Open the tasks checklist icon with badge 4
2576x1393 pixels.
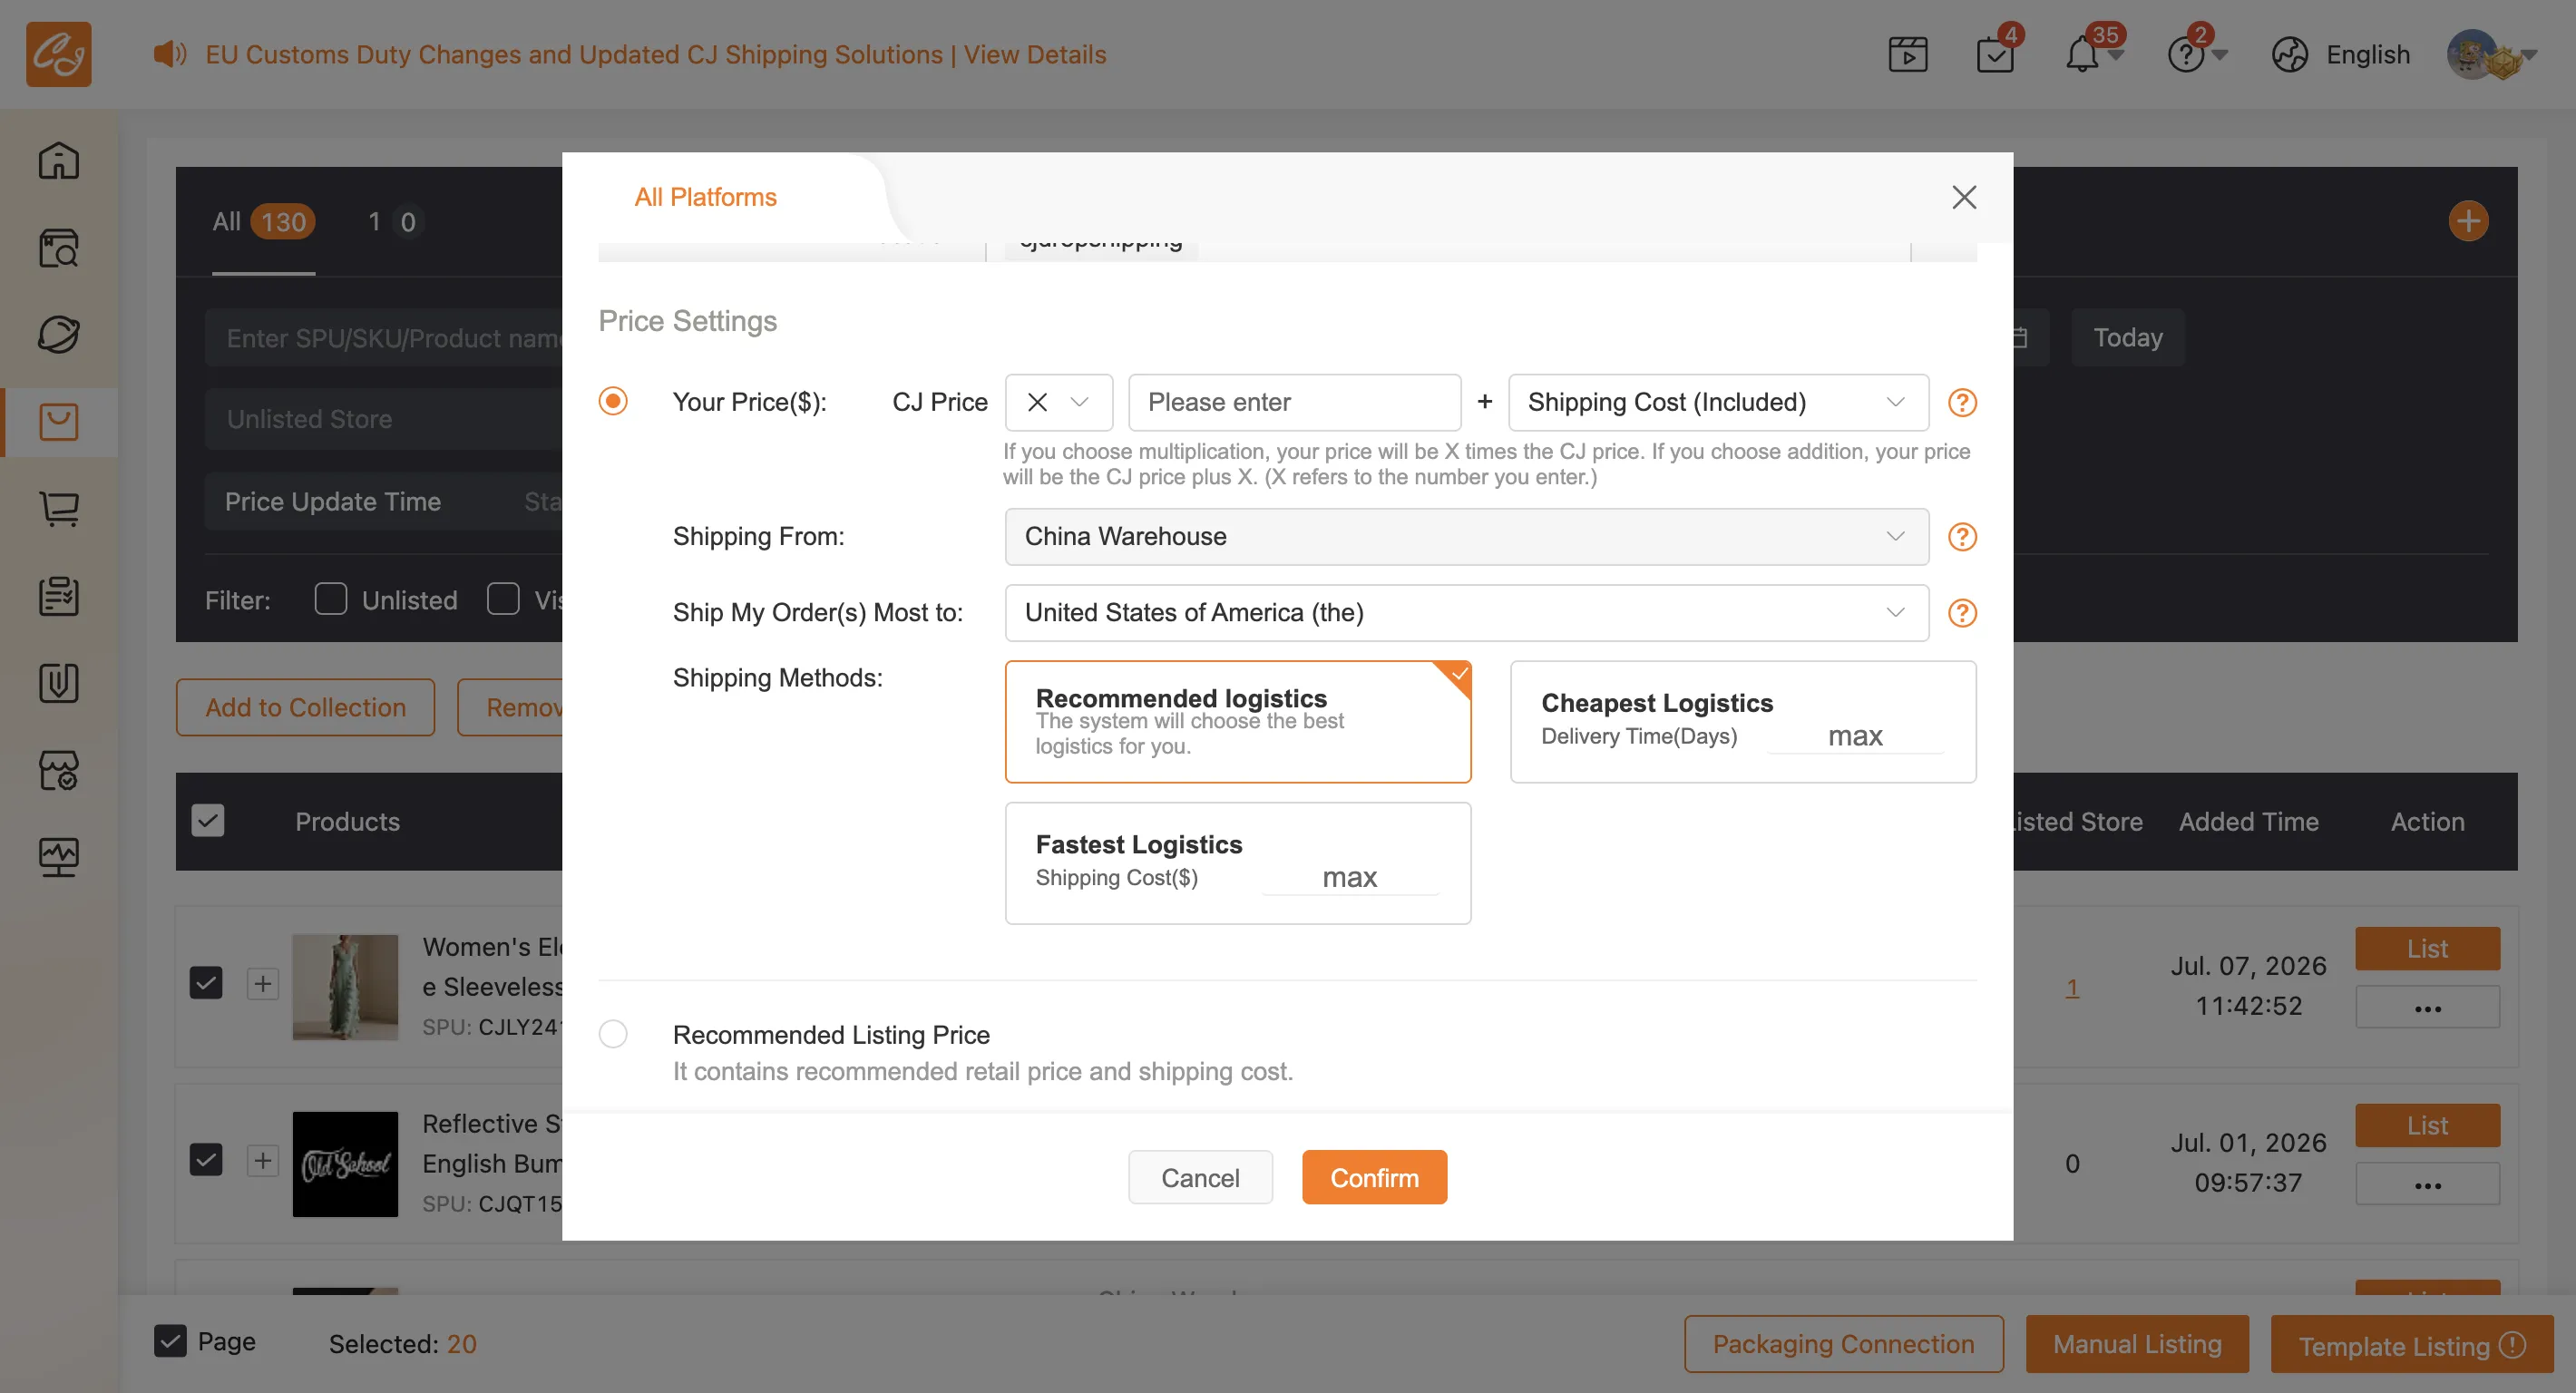(1995, 54)
